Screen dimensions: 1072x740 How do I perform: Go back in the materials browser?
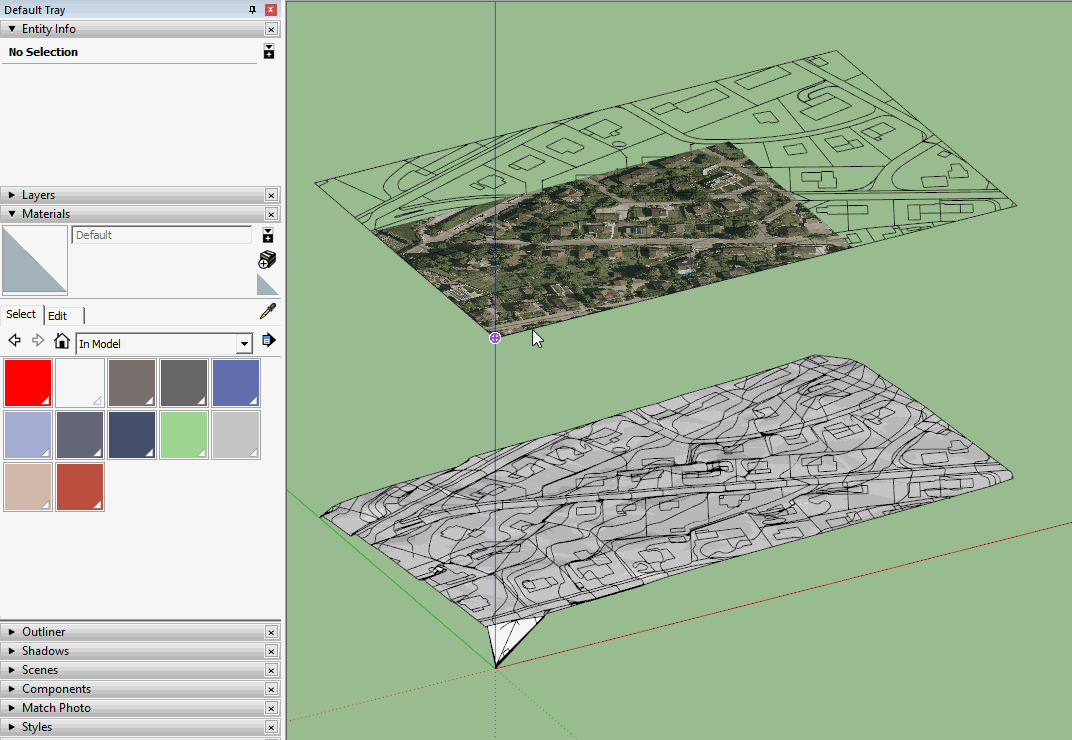coord(14,341)
